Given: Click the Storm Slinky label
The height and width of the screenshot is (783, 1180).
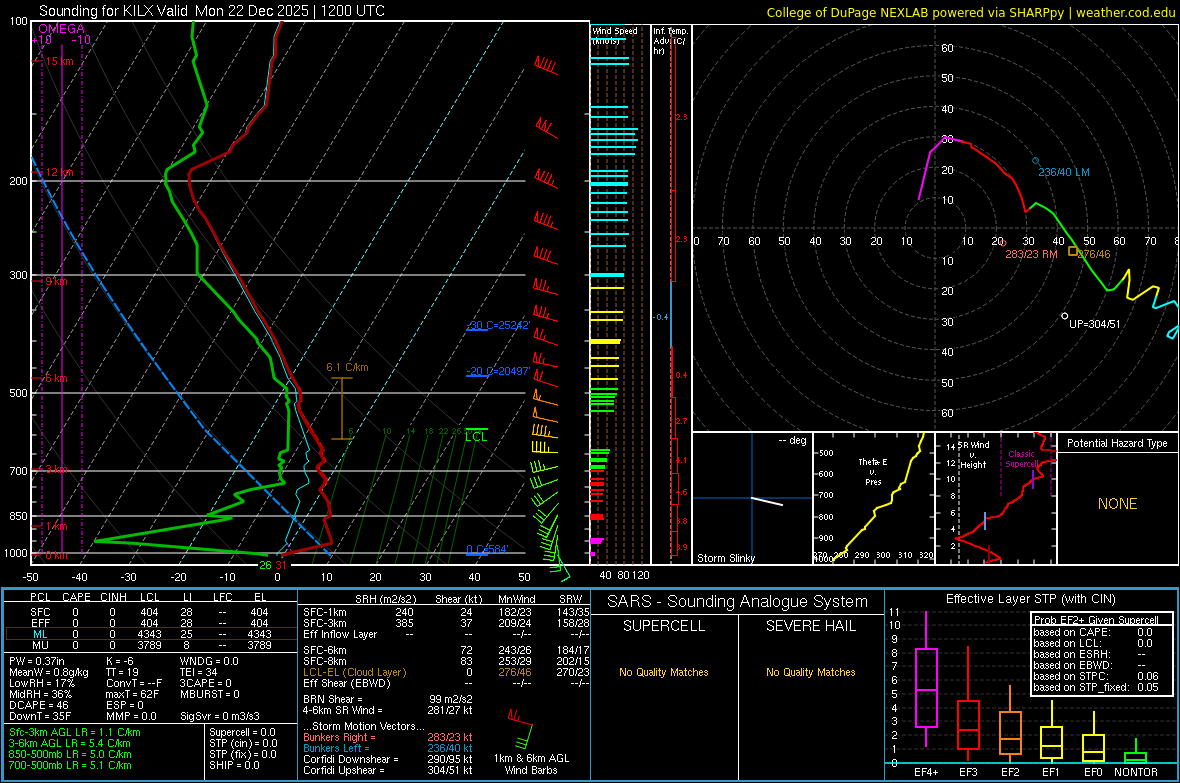Looking at the screenshot, I should pos(725,558).
